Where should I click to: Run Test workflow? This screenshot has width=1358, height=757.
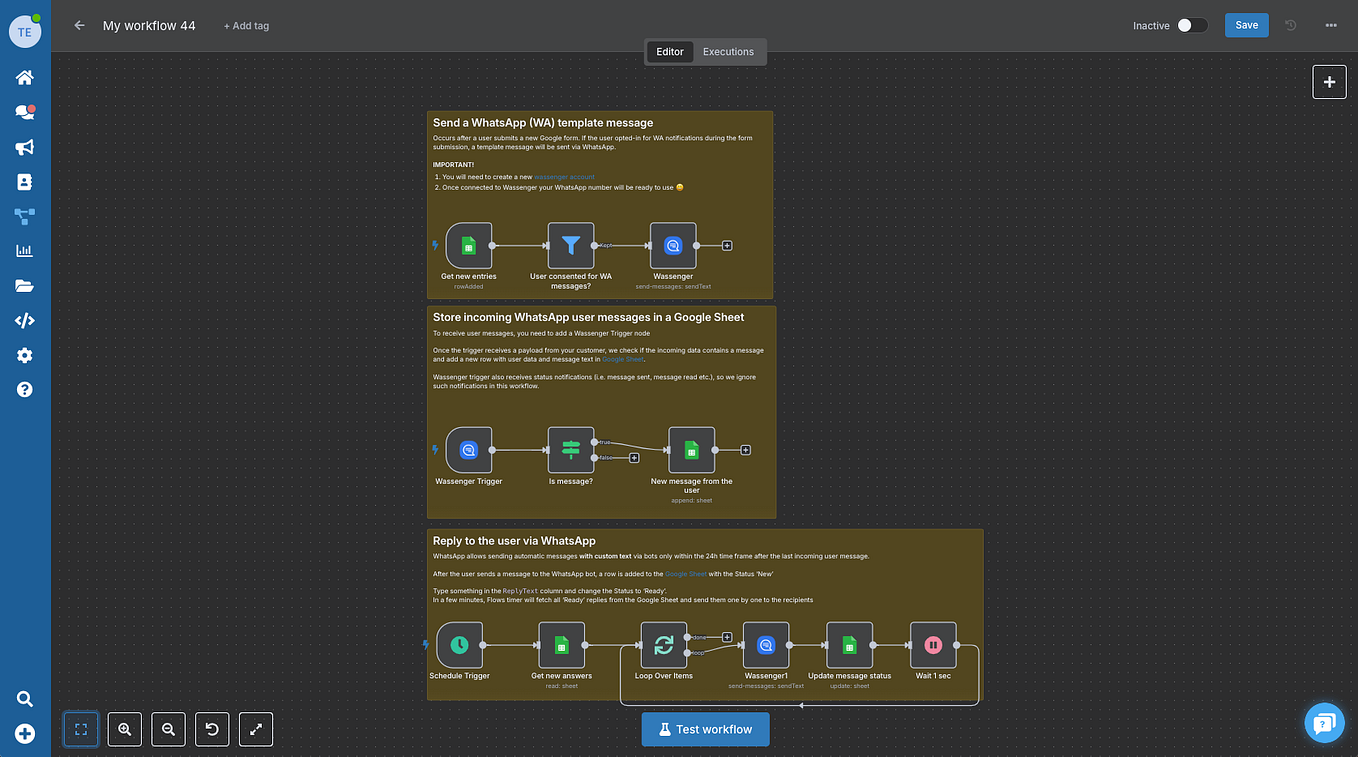[705, 729]
